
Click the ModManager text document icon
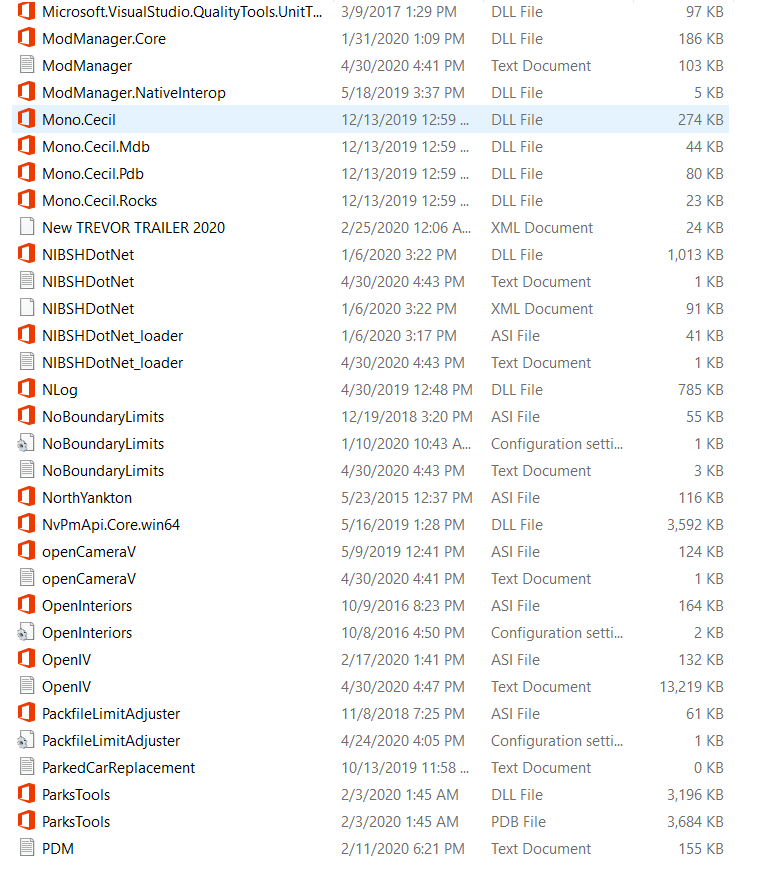tap(26, 65)
